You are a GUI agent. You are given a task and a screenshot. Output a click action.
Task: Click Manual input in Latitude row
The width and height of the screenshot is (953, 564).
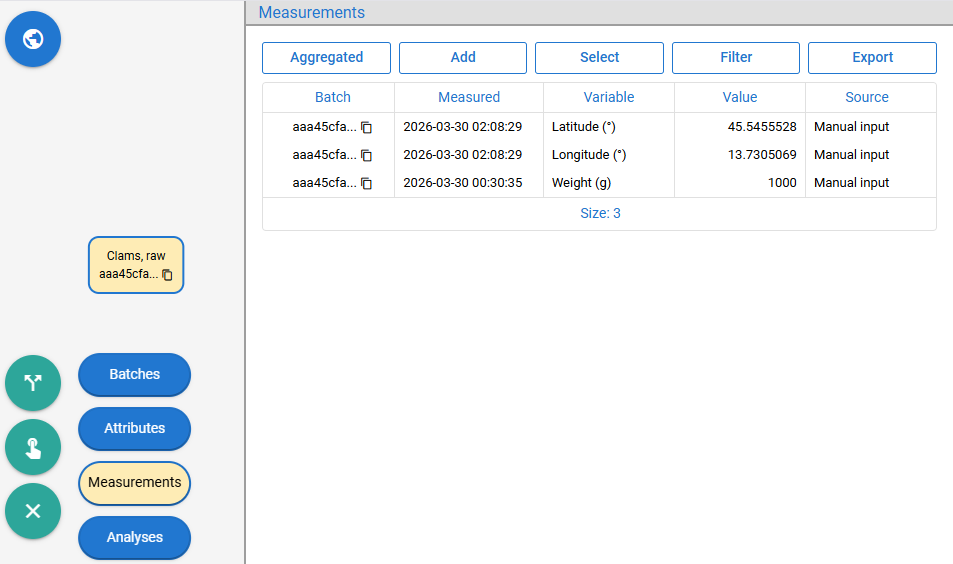pyautogui.click(x=852, y=127)
